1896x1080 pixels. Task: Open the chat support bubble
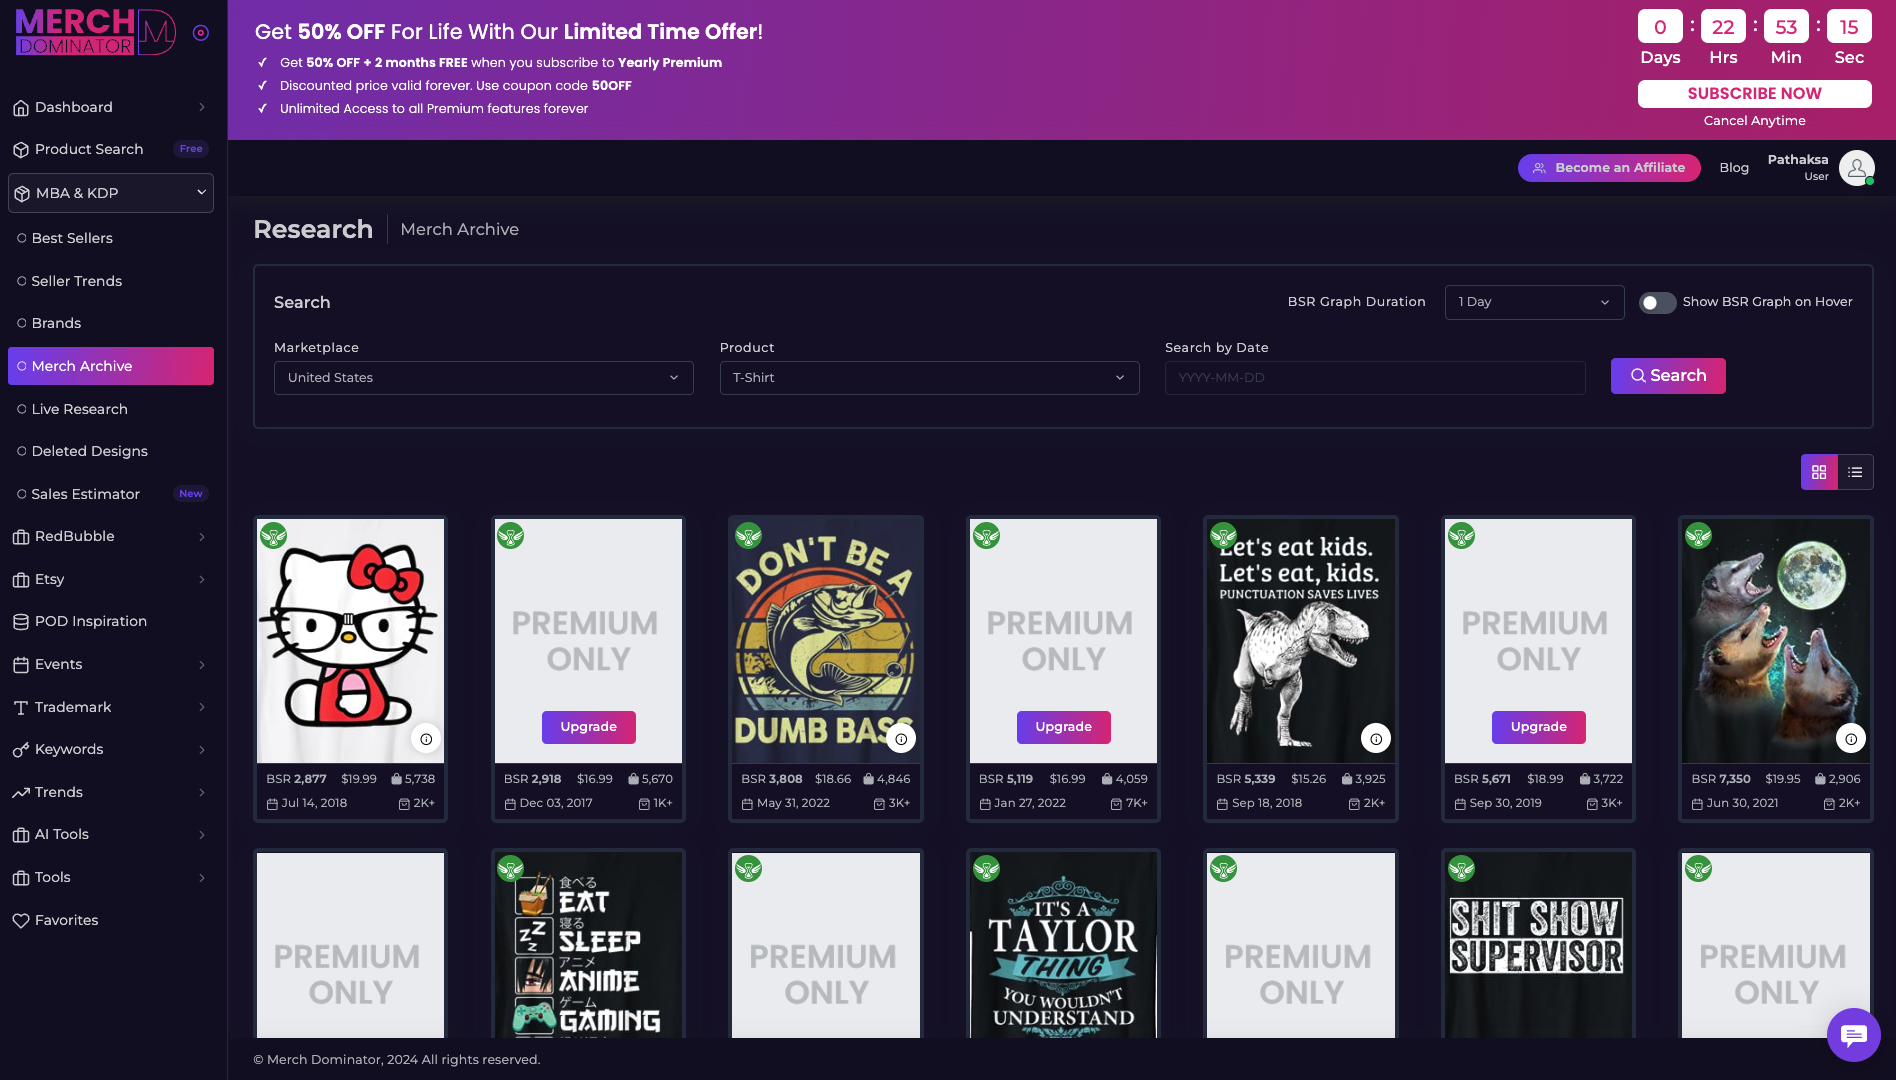[1854, 1035]
